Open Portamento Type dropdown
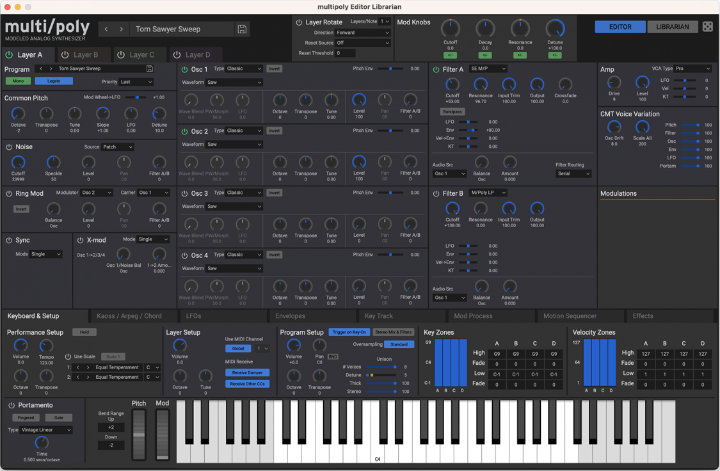Image resolution: width=720 pixels, height=471 pixels. (46, 430)
